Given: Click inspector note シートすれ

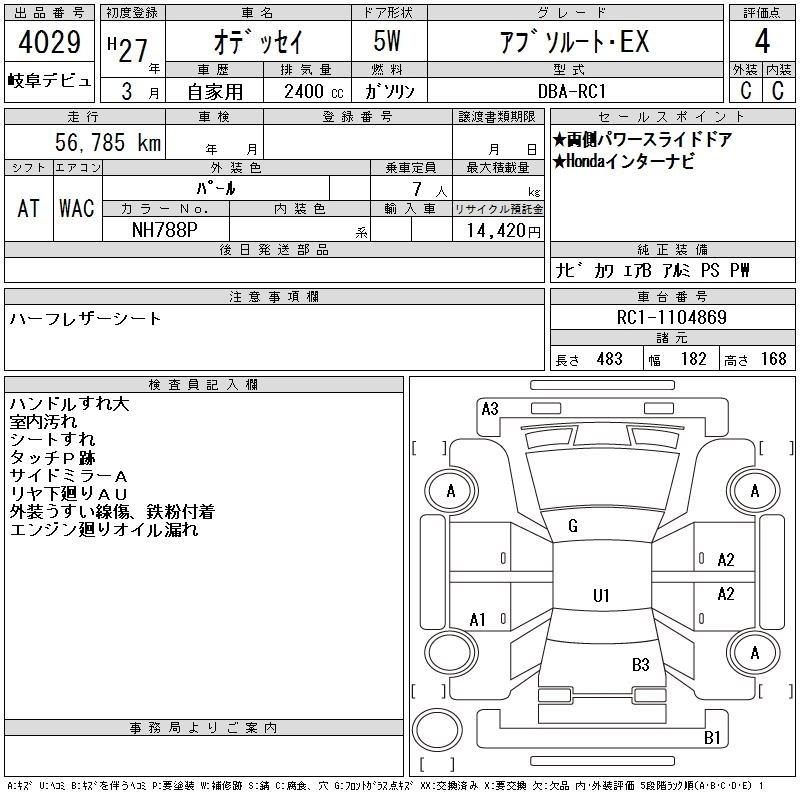Looking at the screenshot, I should [x=53, y=440].
